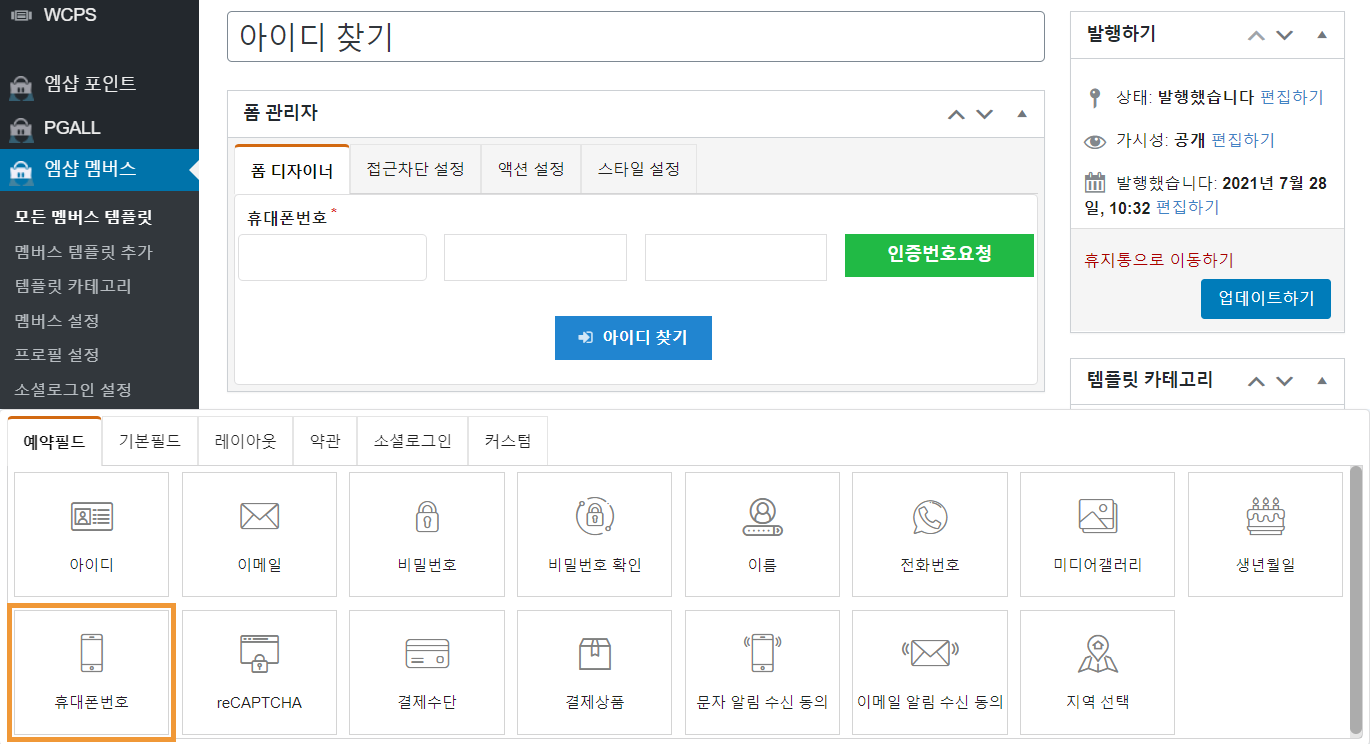Open 소셜로그인 설정 submenu item
The height and width of the screenshot is (744, 1370).
[73, 389]
